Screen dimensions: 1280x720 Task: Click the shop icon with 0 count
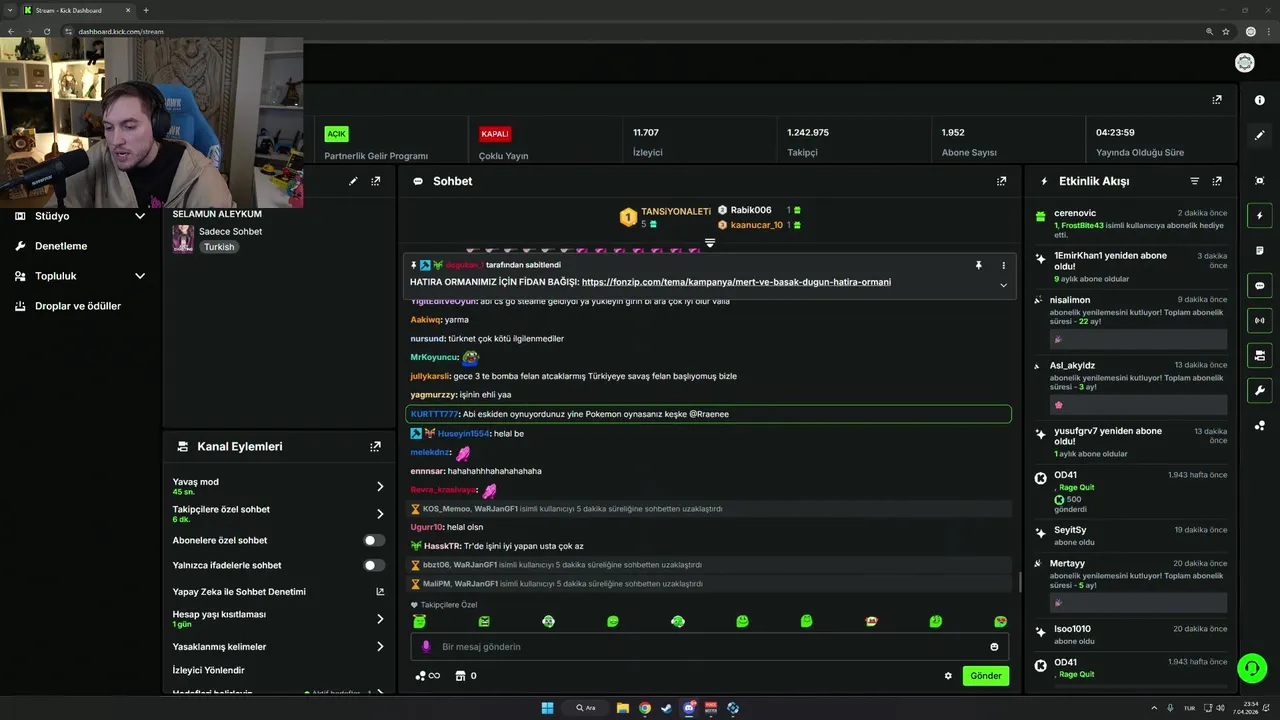pos(466,676)
